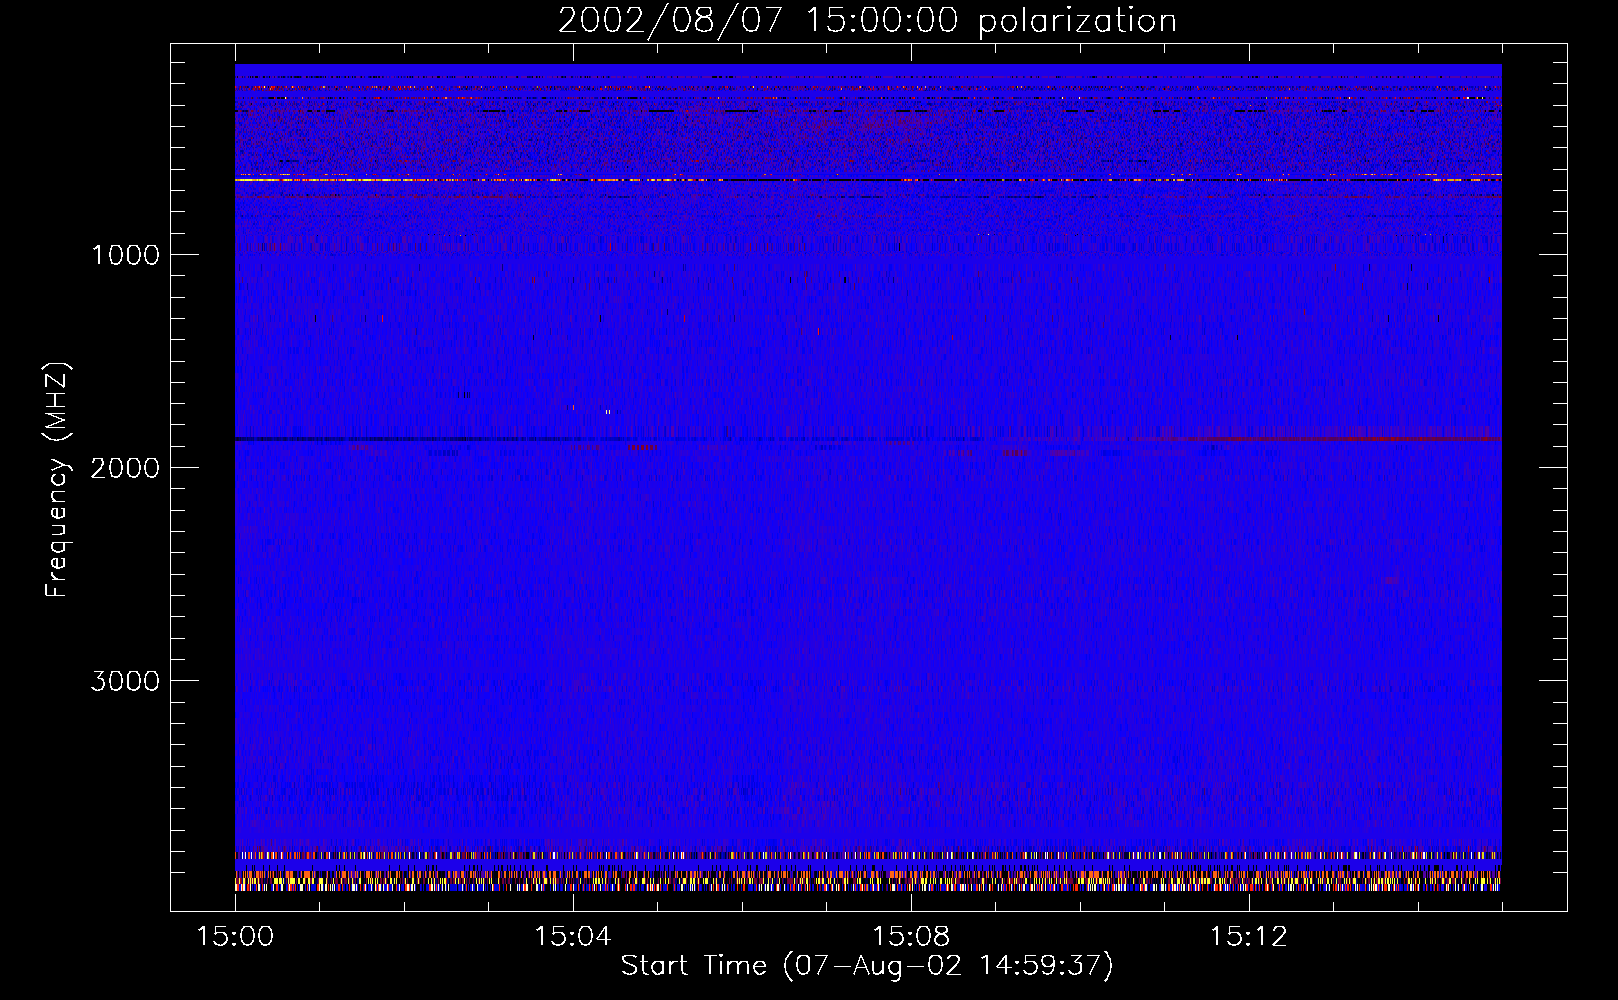
Task: Click the dark horizontal line near 1900 MHz
Action: coord(868,439)
